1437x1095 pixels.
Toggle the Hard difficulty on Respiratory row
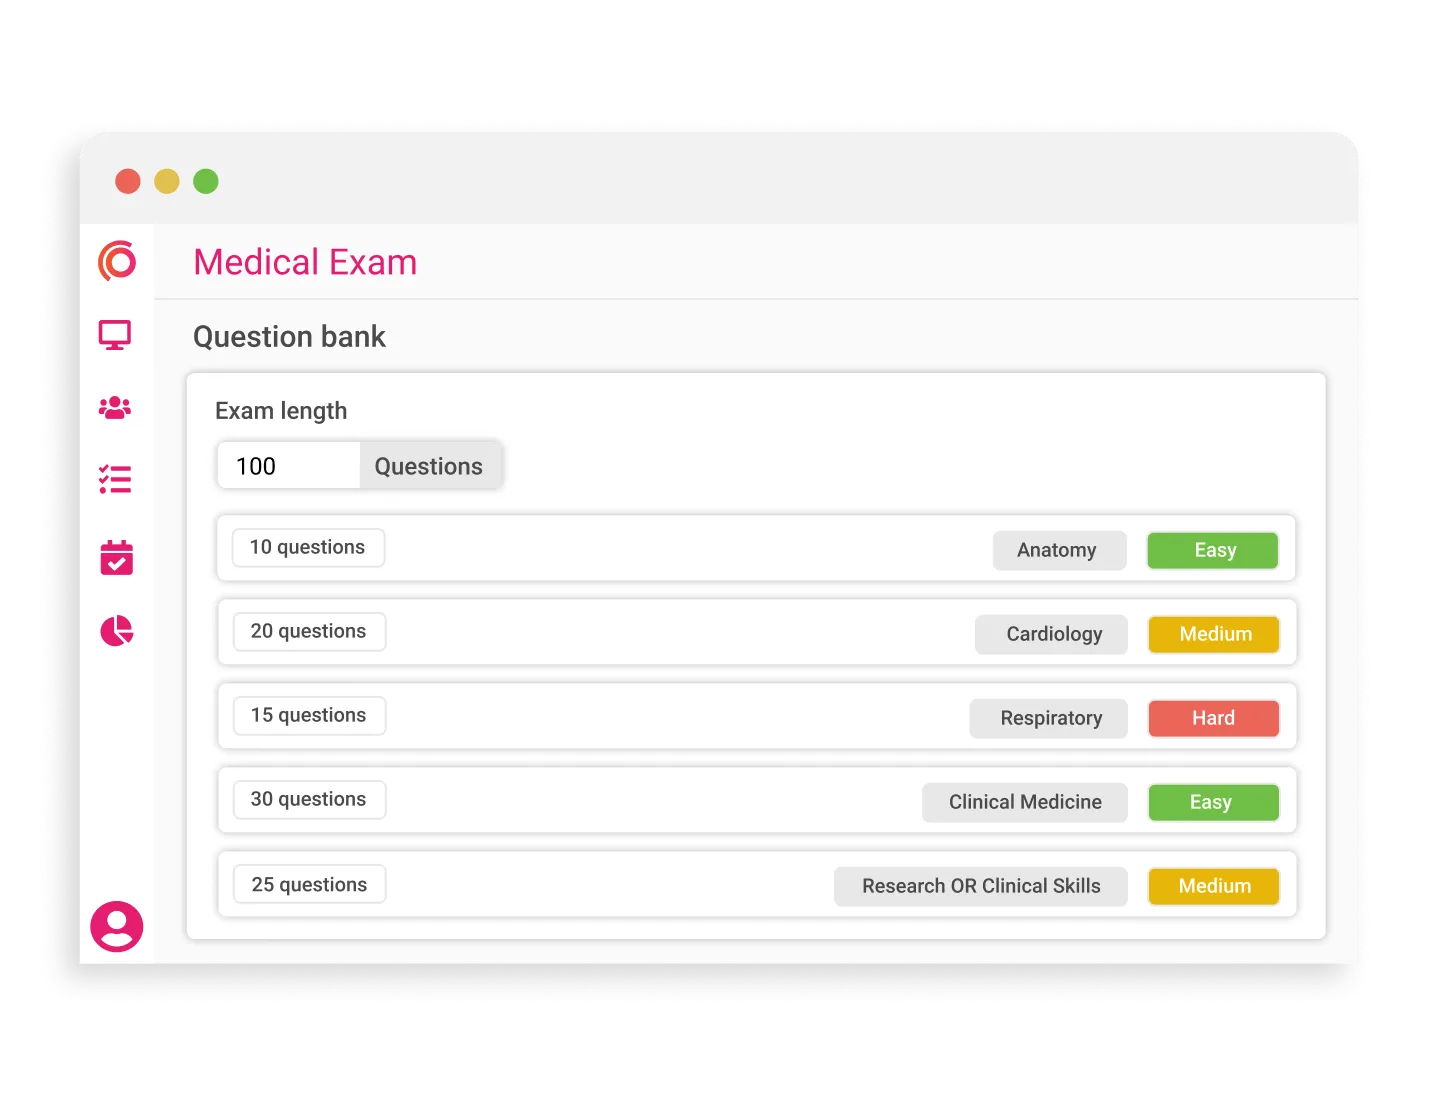(x=1213, y=718)
